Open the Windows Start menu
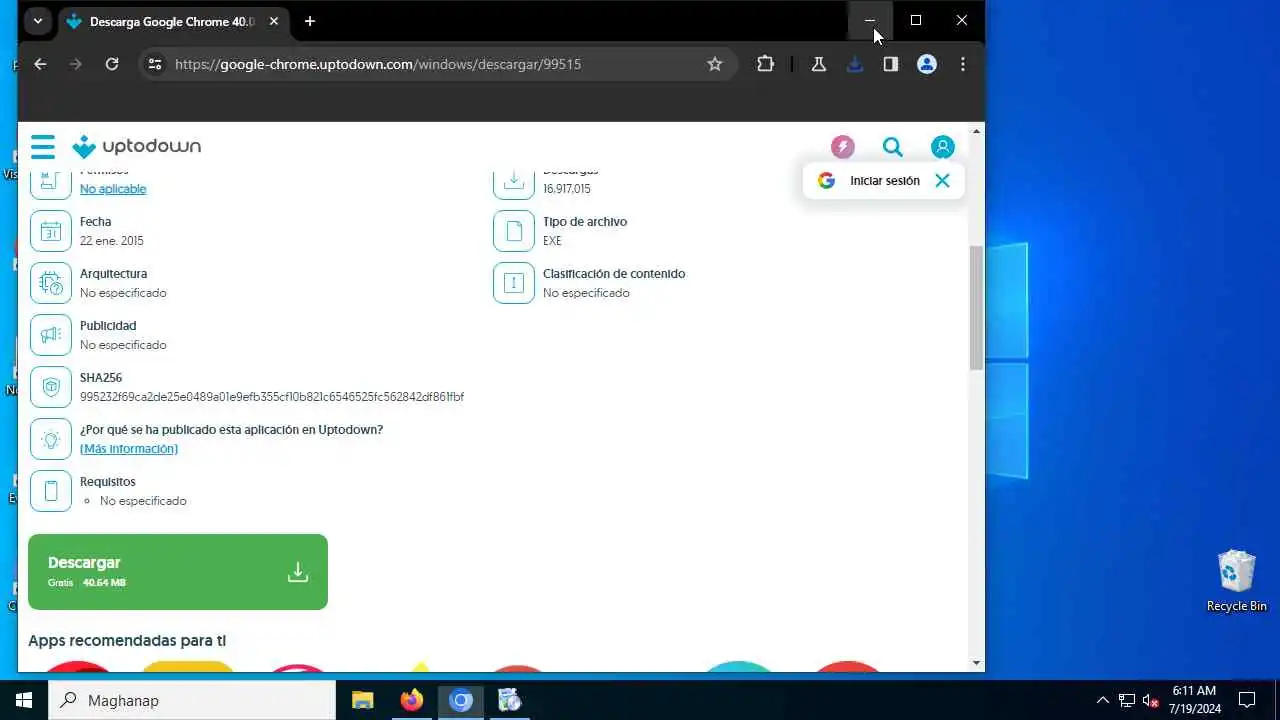This screenshot has width=1280, height=720. (24, 700)
